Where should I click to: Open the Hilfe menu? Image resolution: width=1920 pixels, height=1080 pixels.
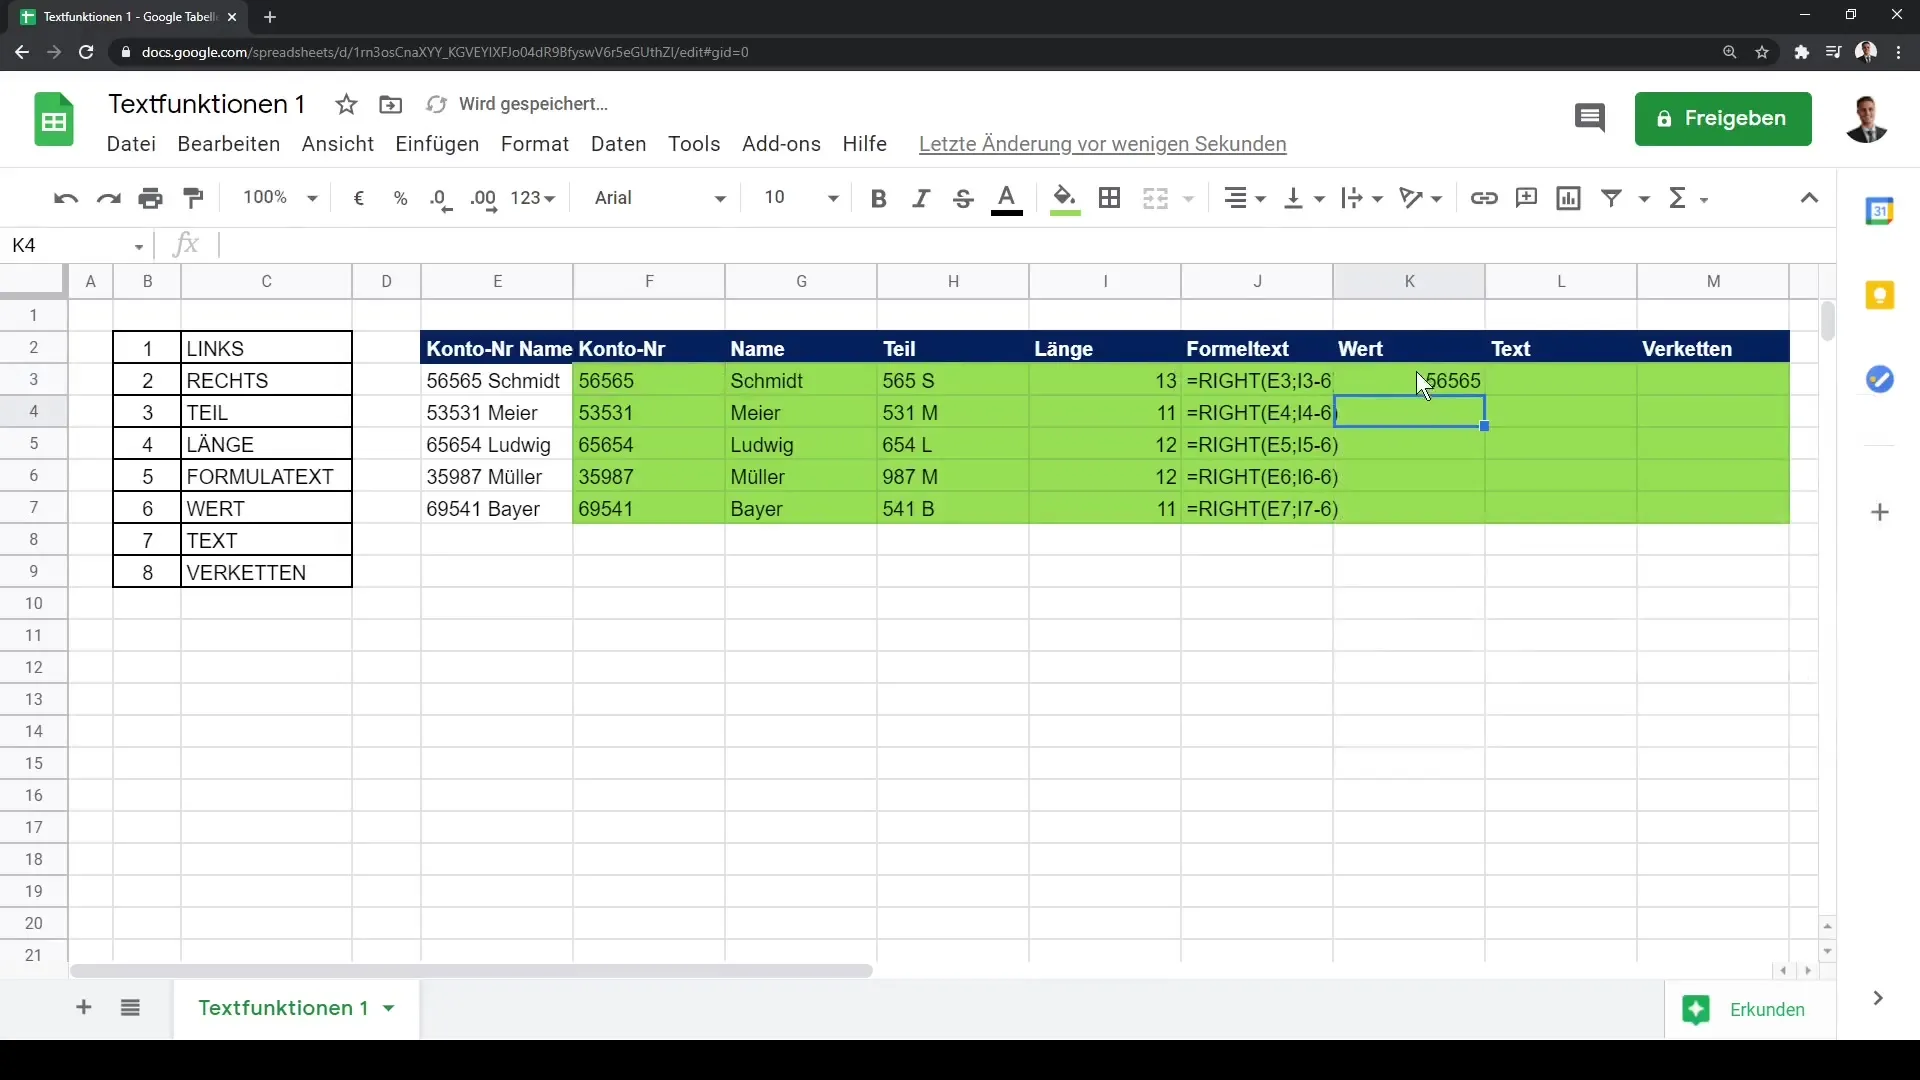(x=865, y=144)
